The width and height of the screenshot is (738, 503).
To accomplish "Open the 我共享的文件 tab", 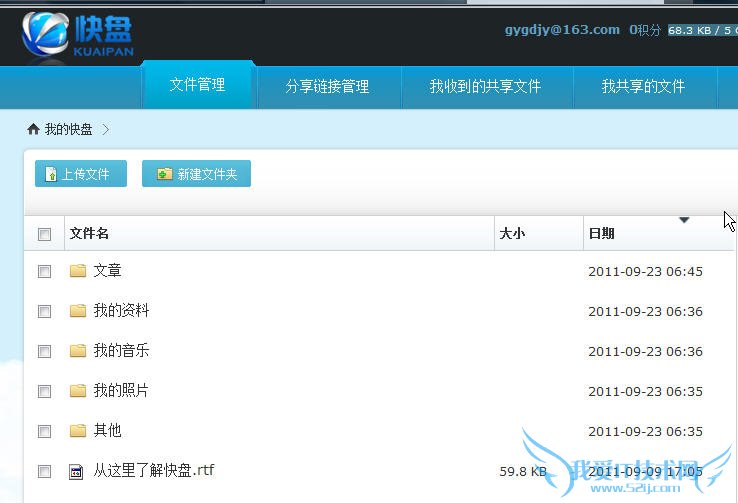I will tap(643, 87).
